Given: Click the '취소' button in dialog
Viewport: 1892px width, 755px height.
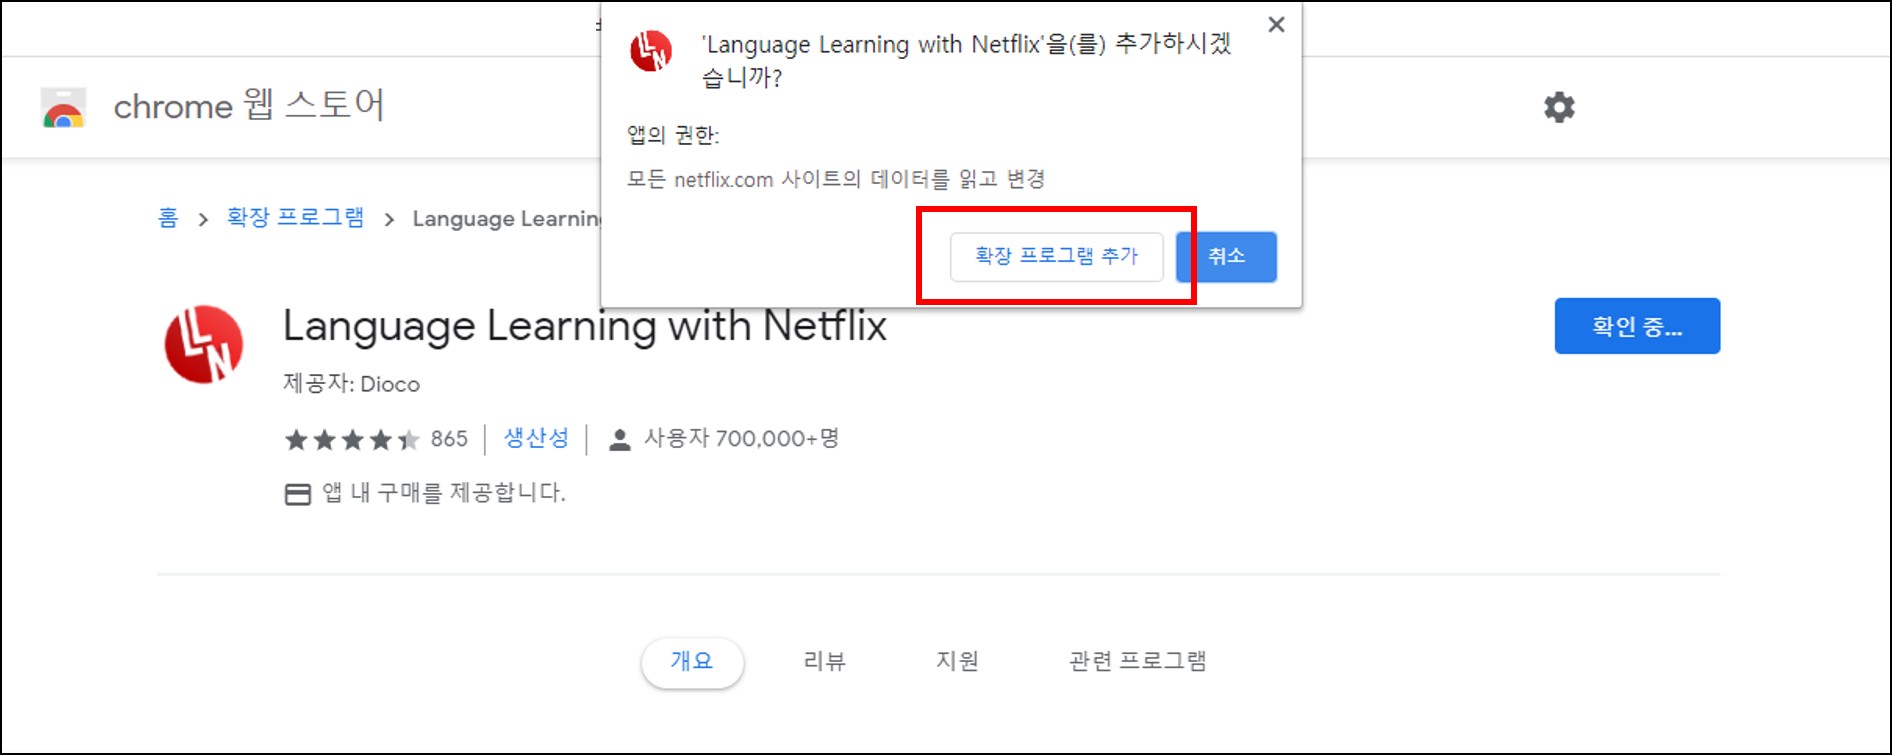Looking at the screenshot, I should [1227, 257].
